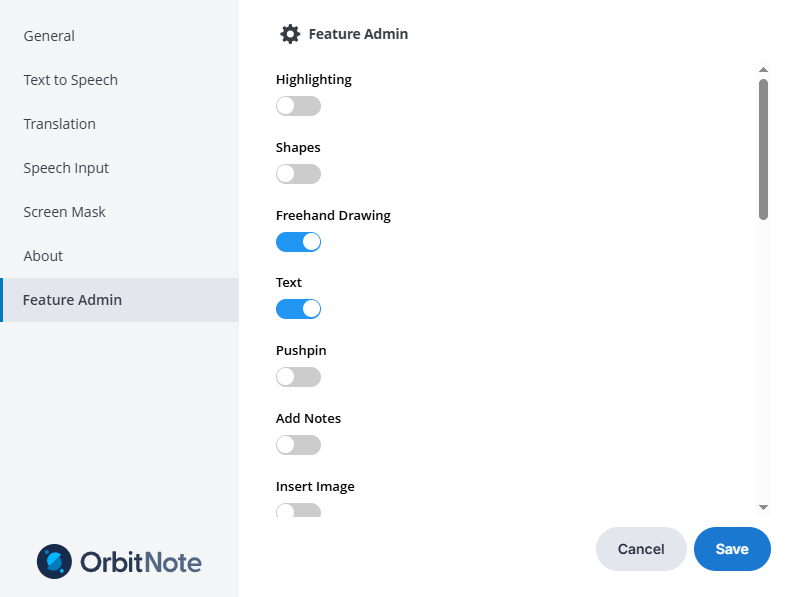Switch to the Screen Mask tab

pyautogui.click(x=65, y=212)
